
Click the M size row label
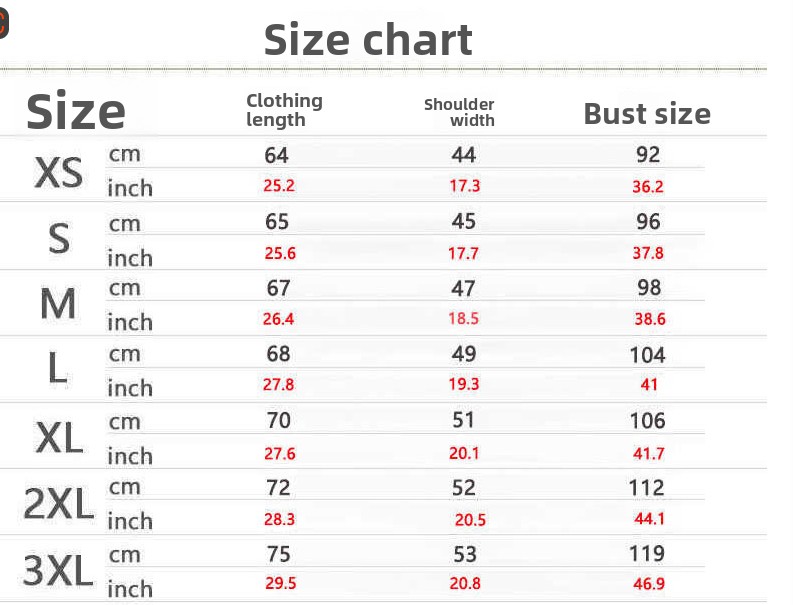(x=58, y=304)
